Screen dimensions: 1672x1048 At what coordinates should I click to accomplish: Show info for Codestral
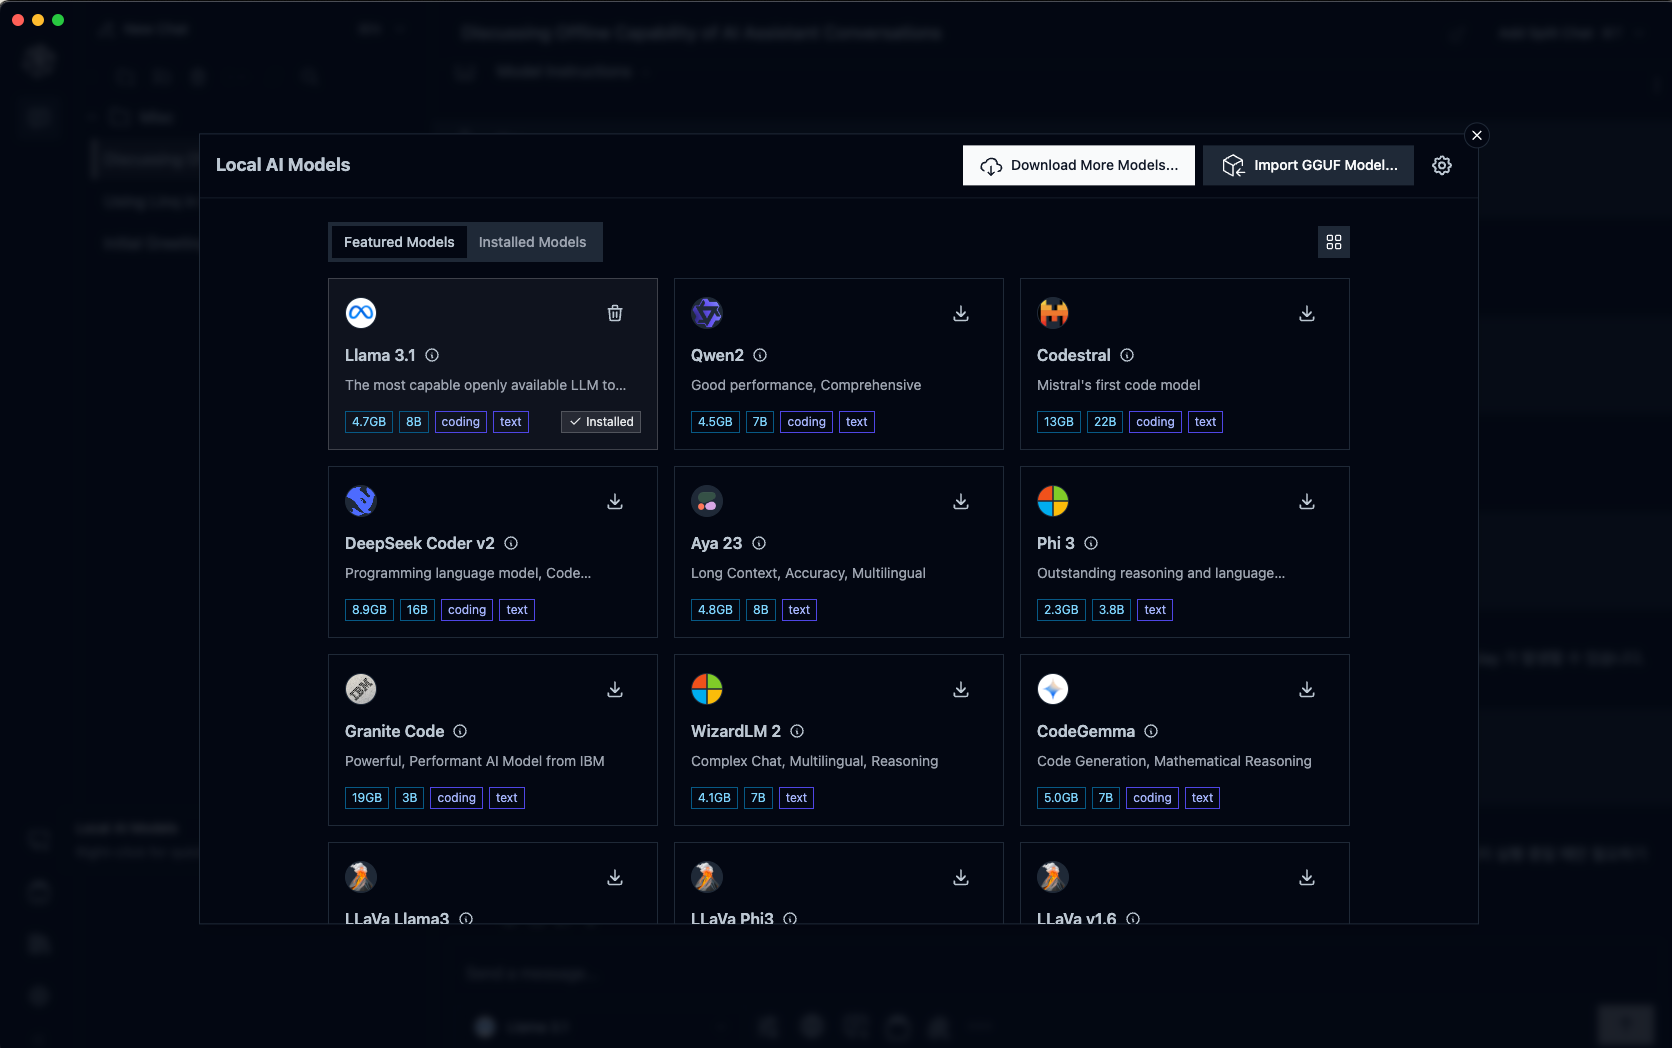[x=1127, y=355]
